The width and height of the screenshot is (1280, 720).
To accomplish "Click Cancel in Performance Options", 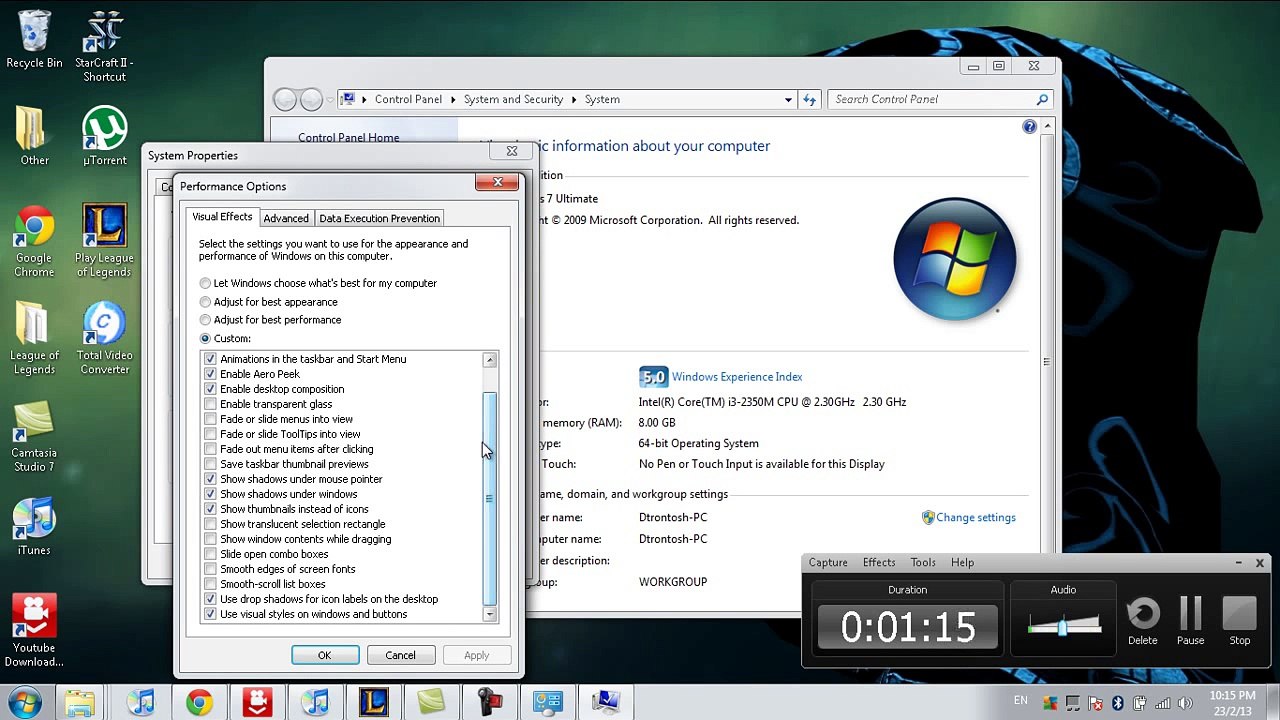I will pos(400,655).
